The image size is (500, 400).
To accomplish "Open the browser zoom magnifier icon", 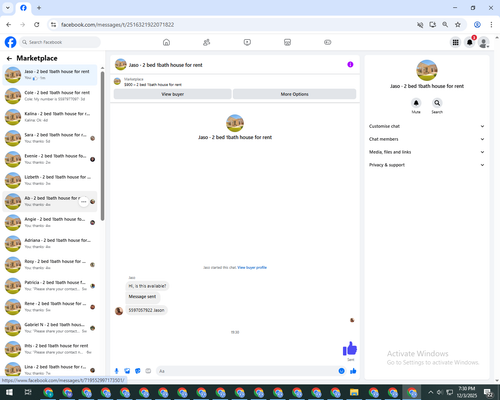I will tap(445, 25).
